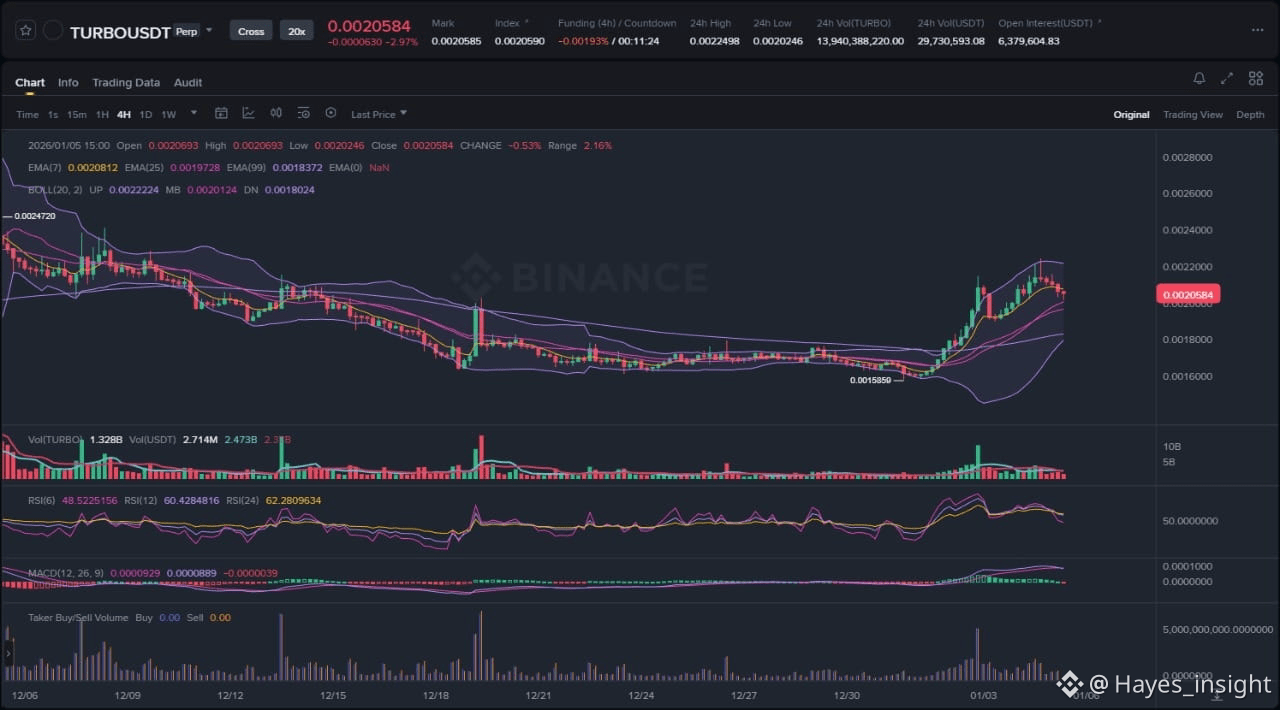Change candlestick chart style icon
The image size is (1280, 710).
pos(276,114)
